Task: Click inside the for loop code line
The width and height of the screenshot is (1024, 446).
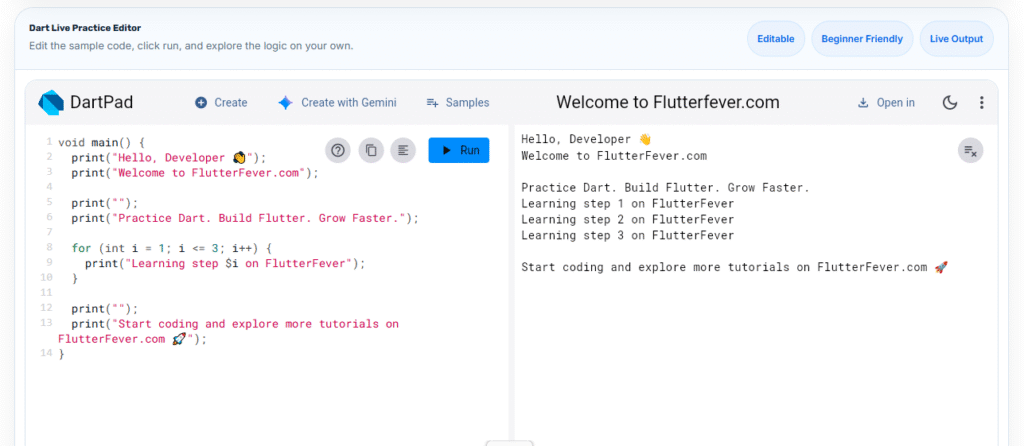Action: tap(170, 247)
